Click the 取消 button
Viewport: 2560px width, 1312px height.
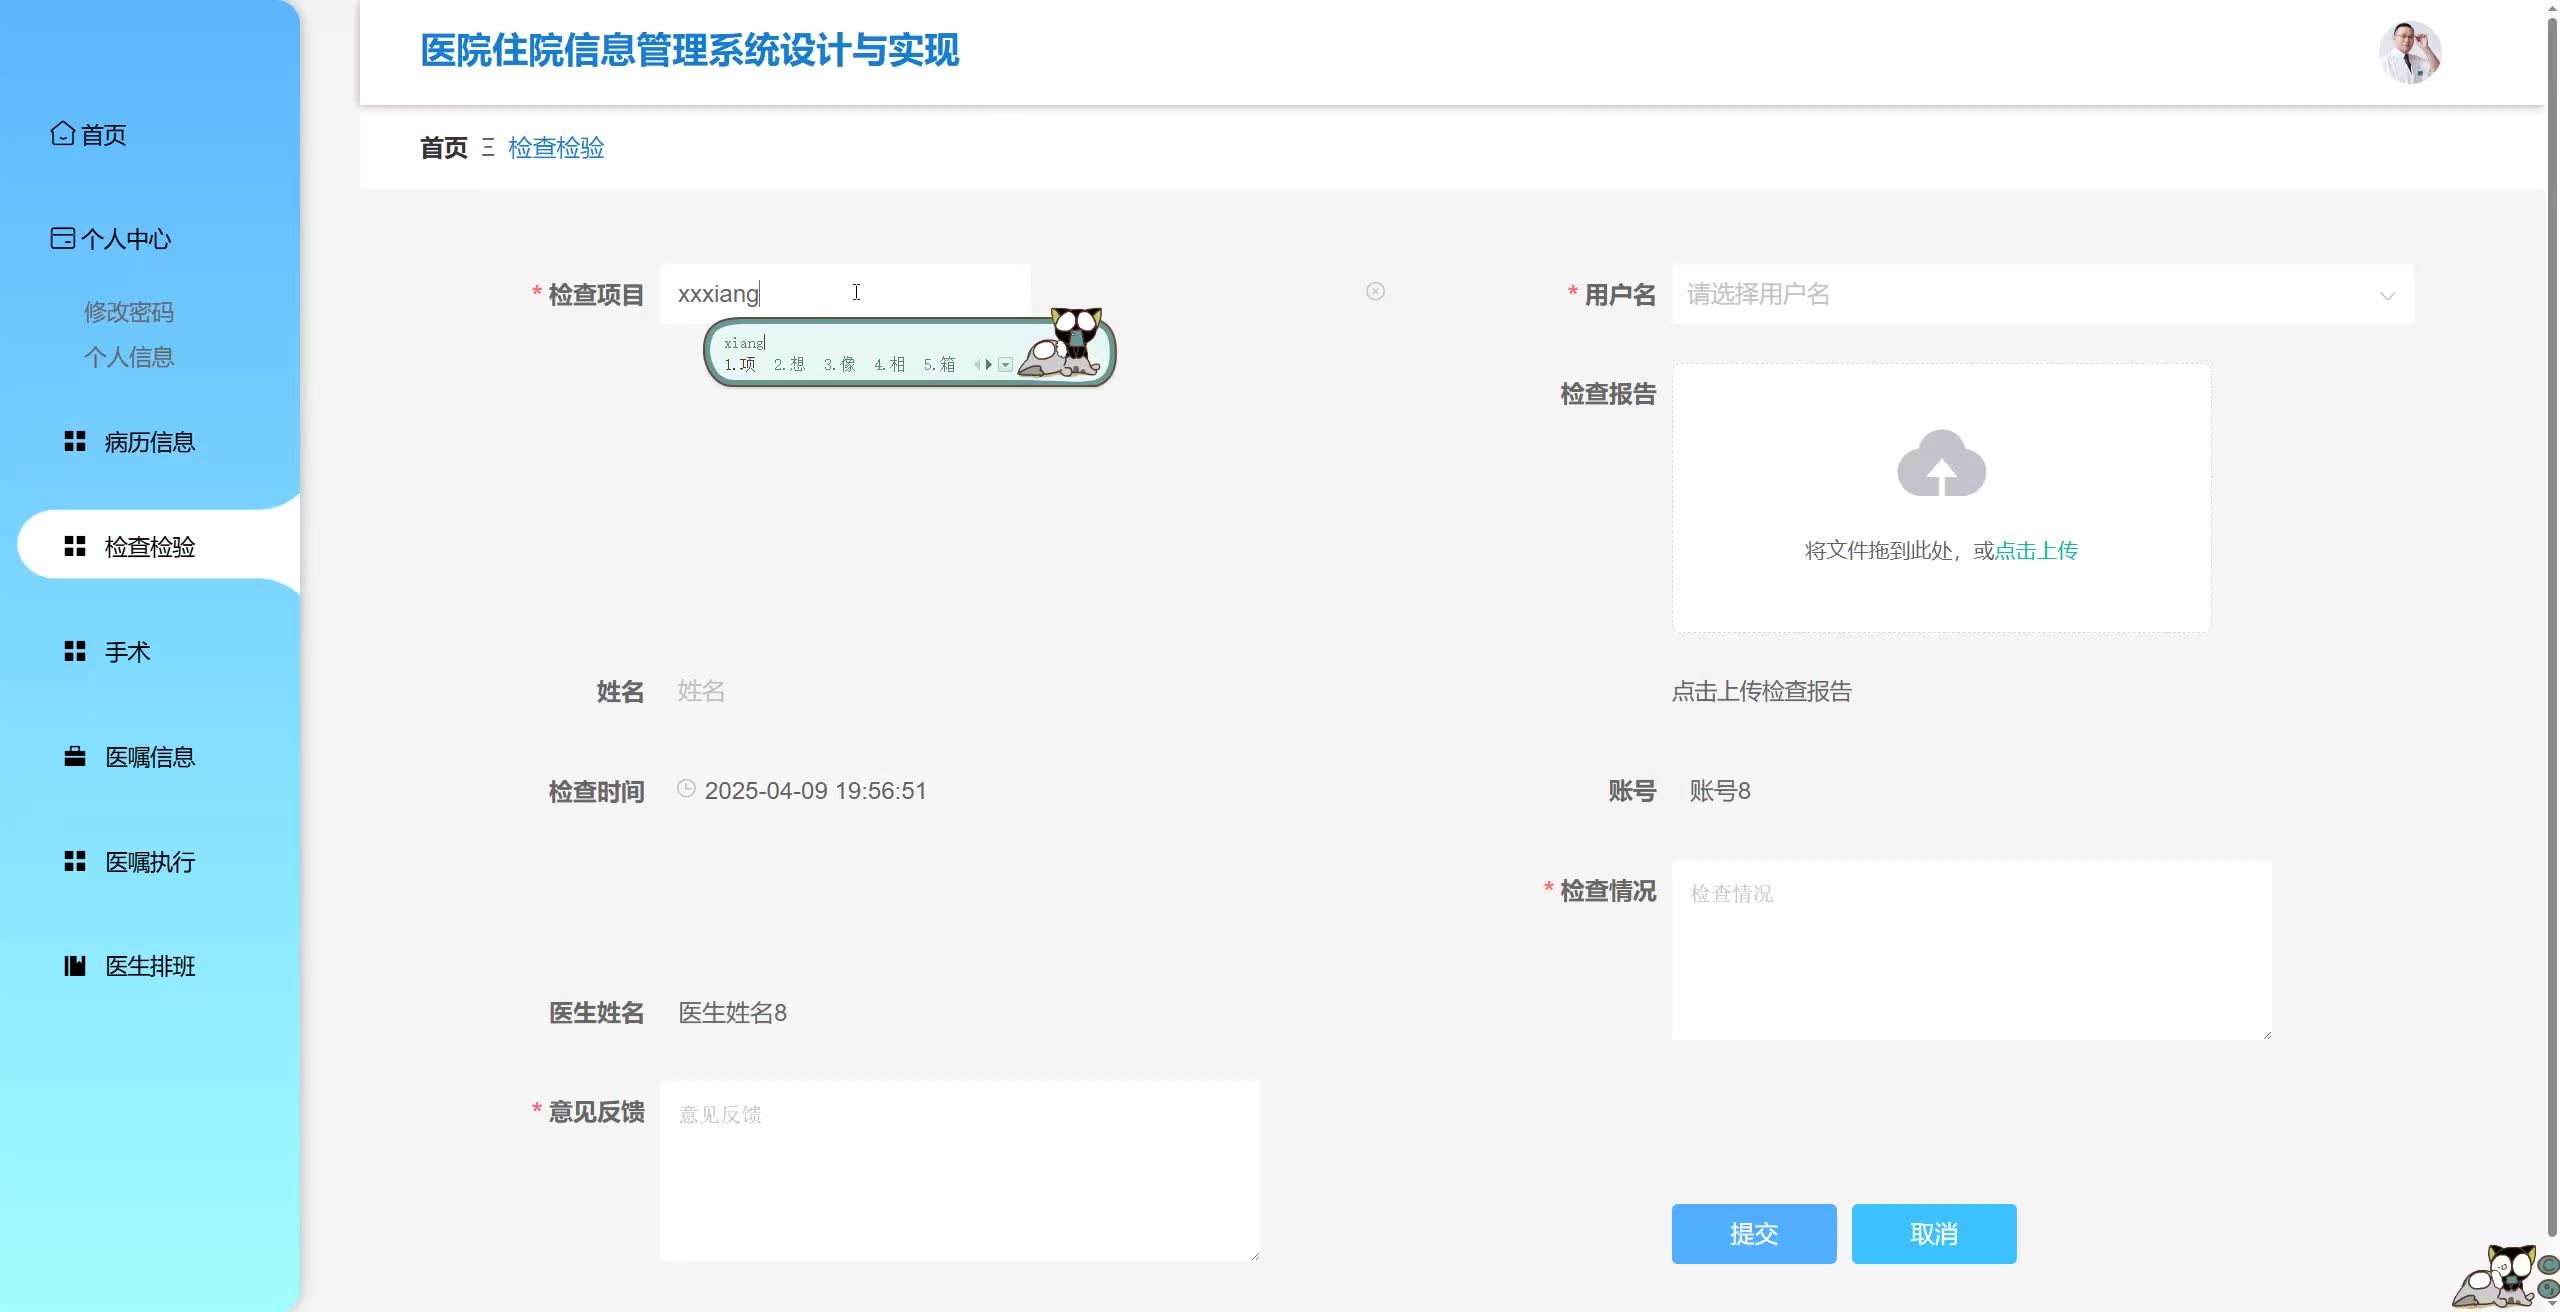click(x=1933, y=1234)
